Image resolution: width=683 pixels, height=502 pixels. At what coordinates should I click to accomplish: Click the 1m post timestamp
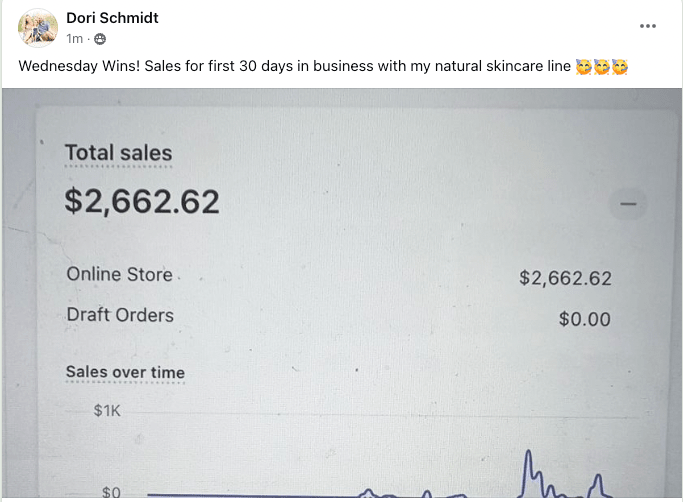[x=74, y=39]
